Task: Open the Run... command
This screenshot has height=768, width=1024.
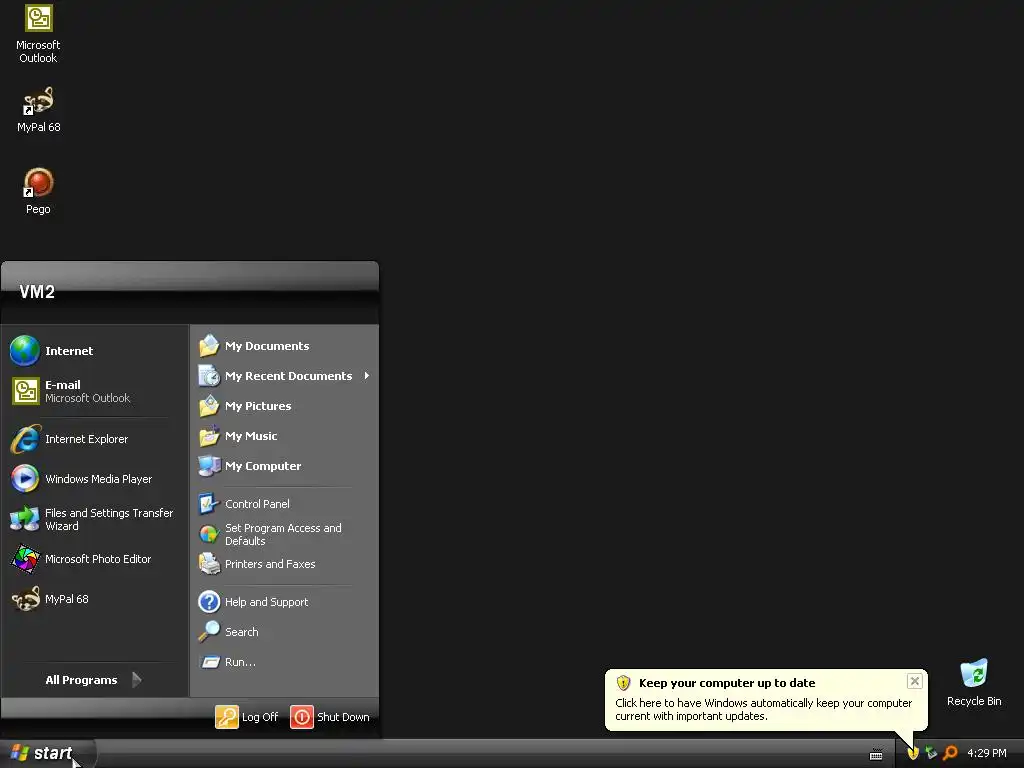Action: (285, 662)
